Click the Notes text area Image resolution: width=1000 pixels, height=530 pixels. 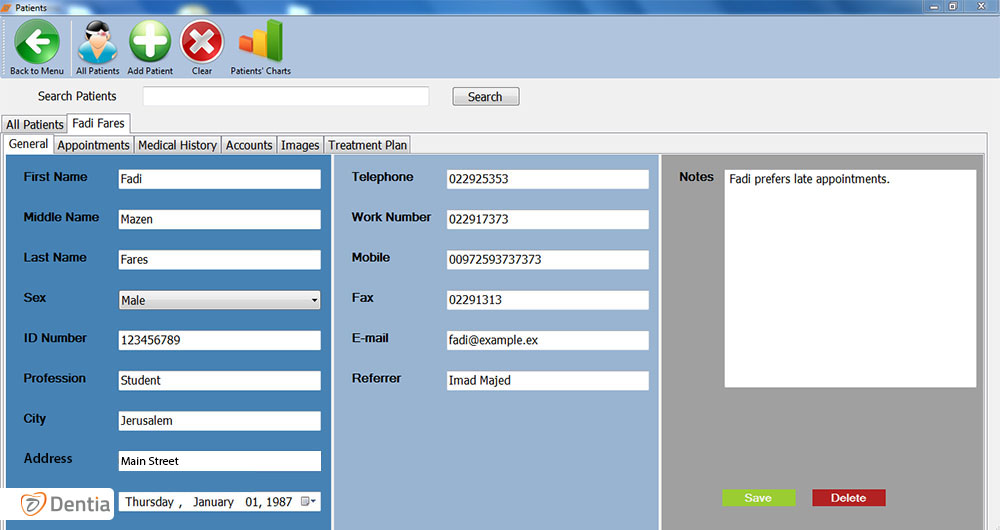pyautogui.click(x=849, y=280)
